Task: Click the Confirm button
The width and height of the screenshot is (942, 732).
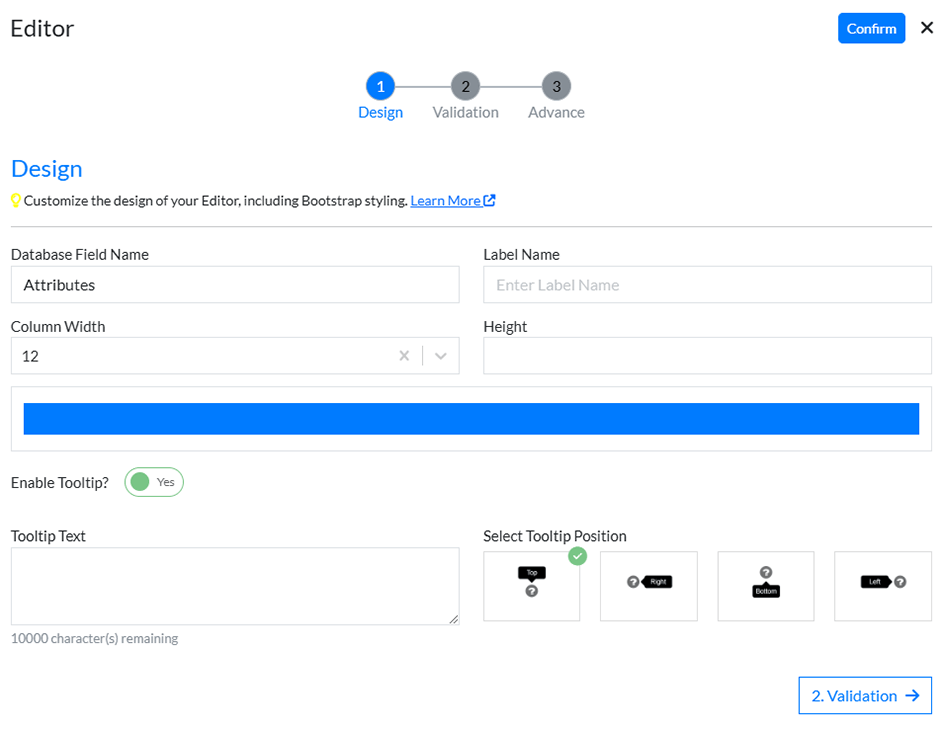Action: pyautogui.click(x=871, y=28)
